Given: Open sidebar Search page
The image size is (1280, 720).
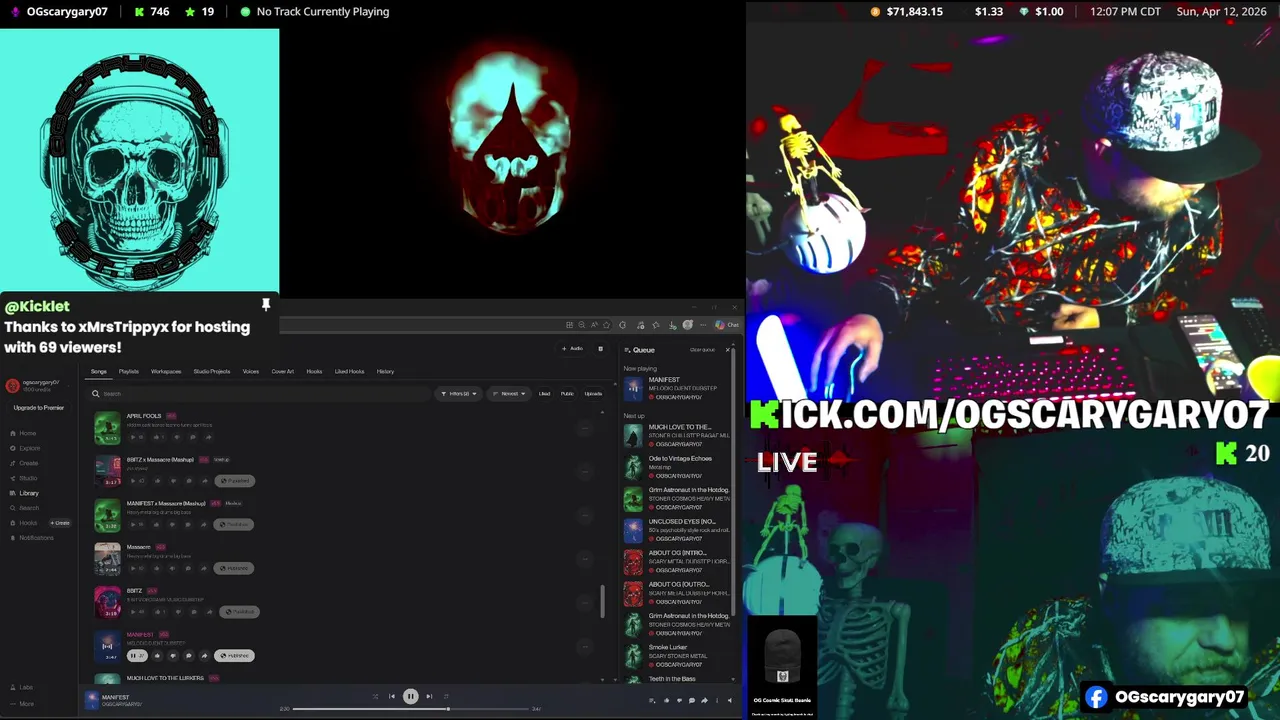Looking at the screenshot, I should point(25,508).
